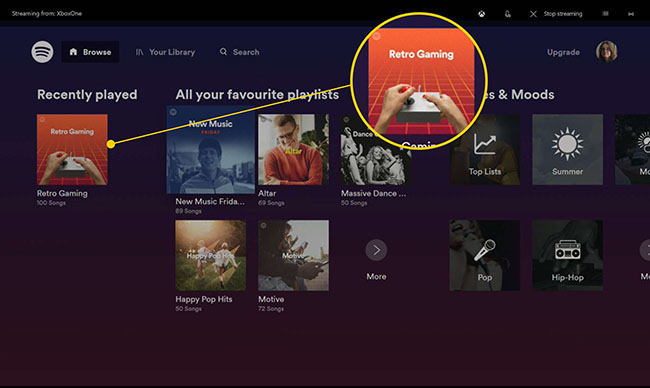Click the '100 Songs' text

tap(51, 203)
